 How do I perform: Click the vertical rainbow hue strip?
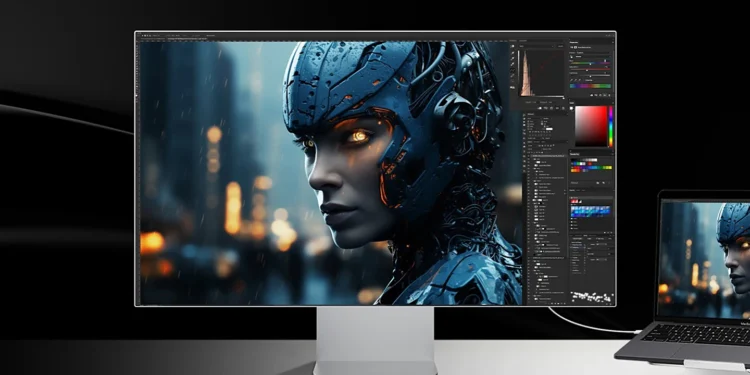pos(610,126)
